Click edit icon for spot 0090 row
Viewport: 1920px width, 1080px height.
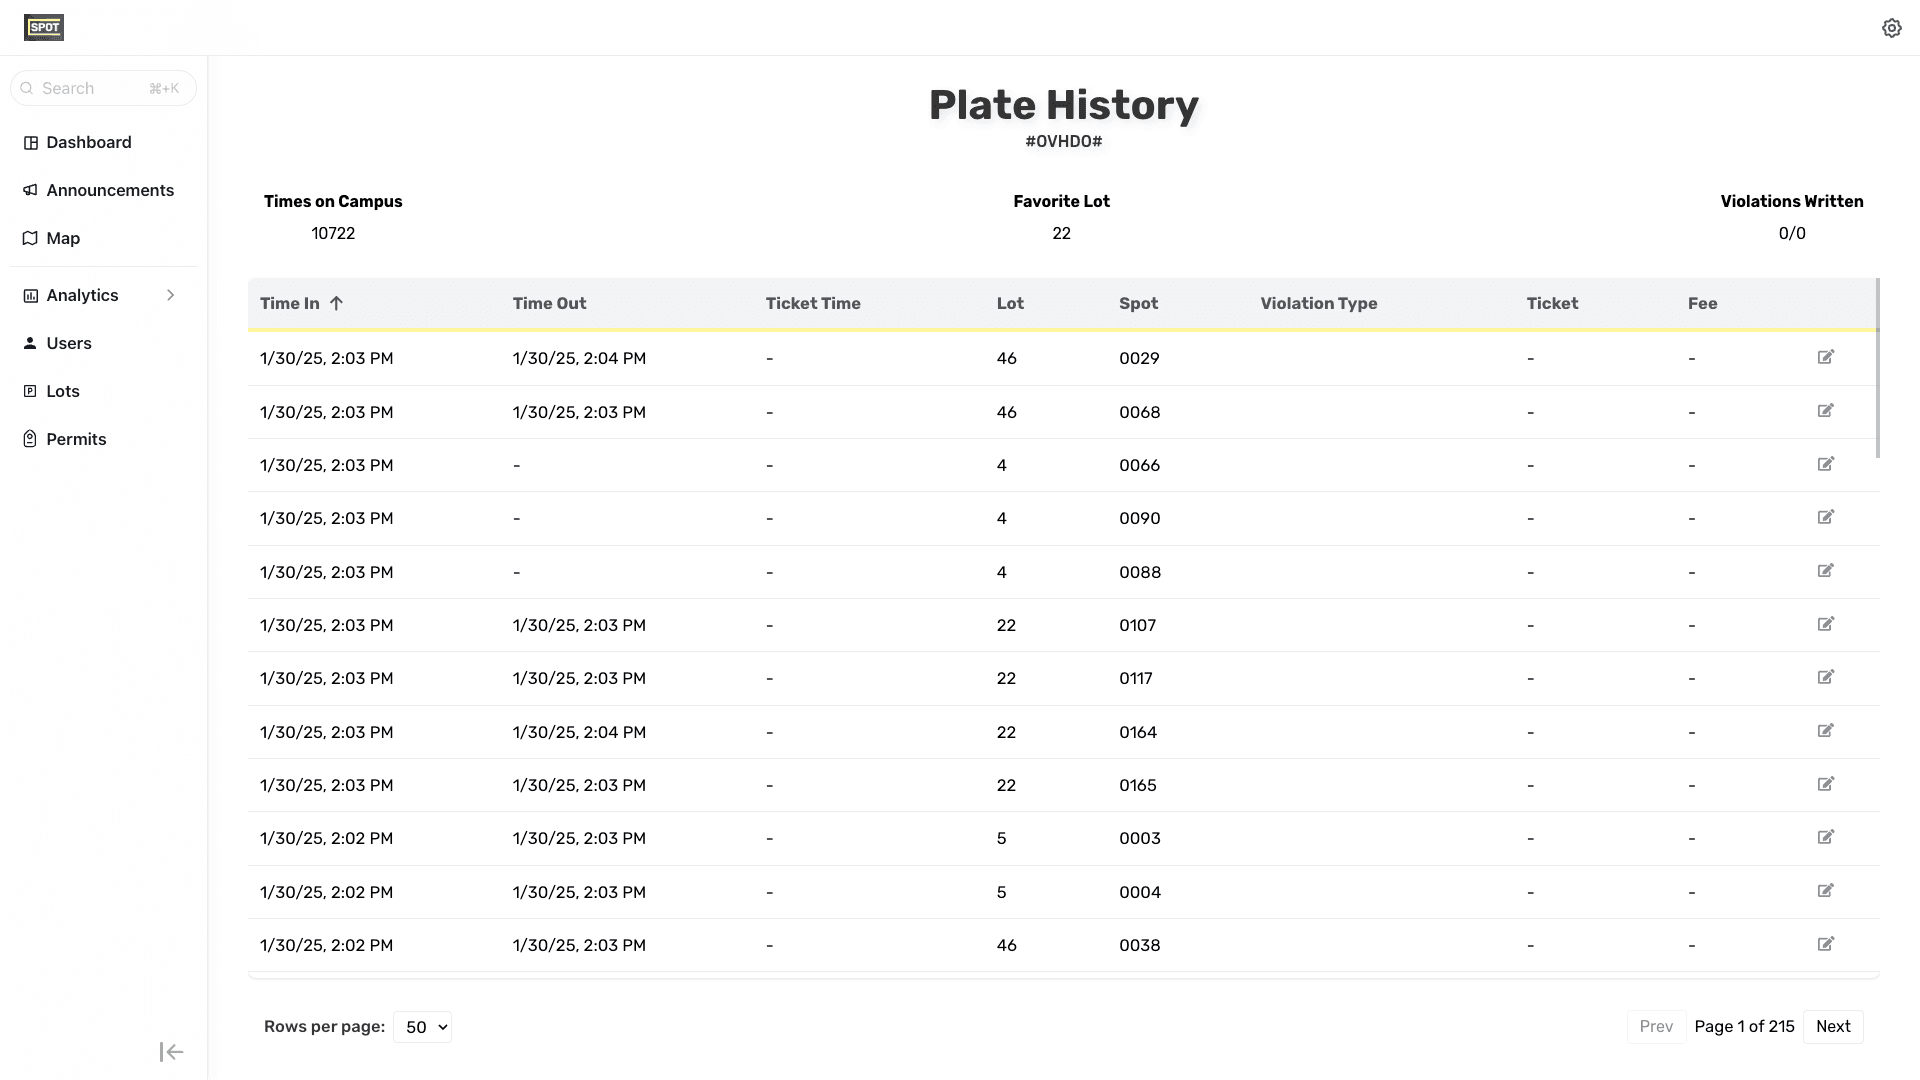(x=1825, y=517)
